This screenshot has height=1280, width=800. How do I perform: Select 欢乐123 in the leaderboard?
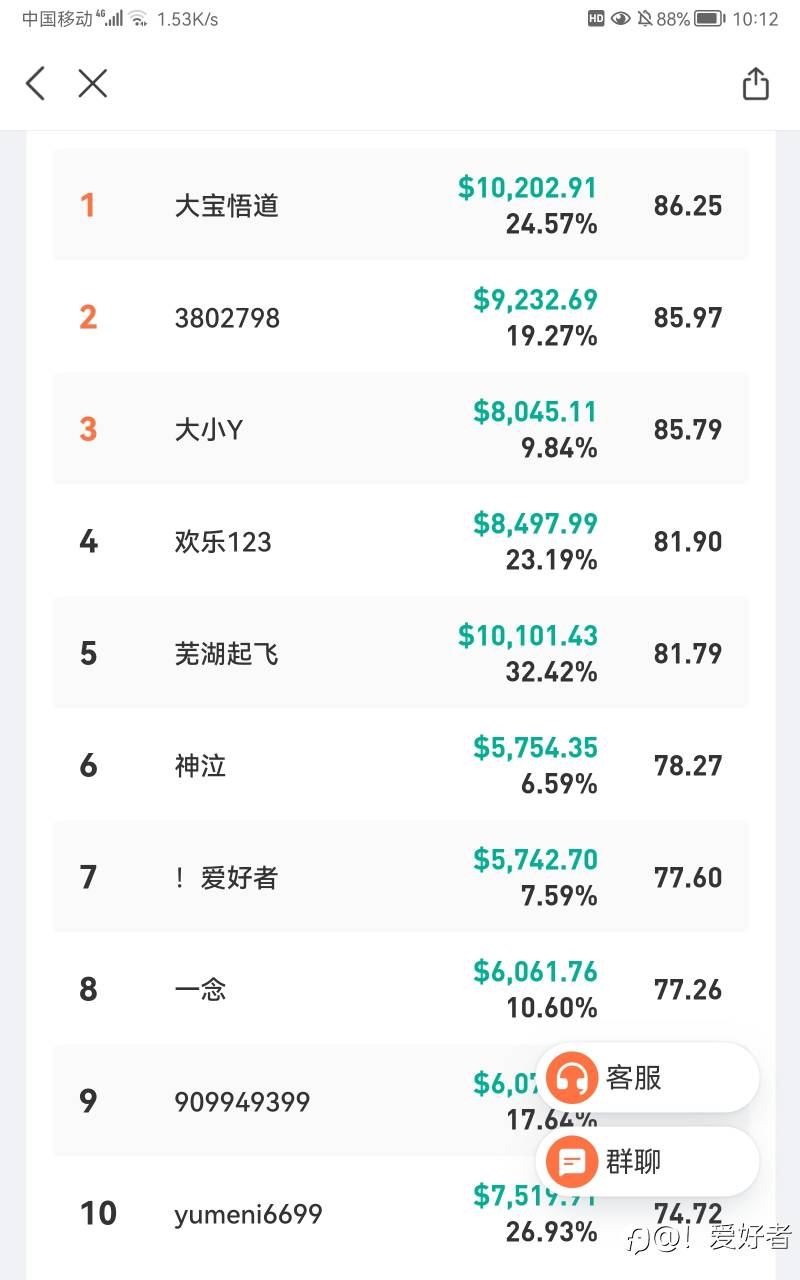(x=223, y=542)
